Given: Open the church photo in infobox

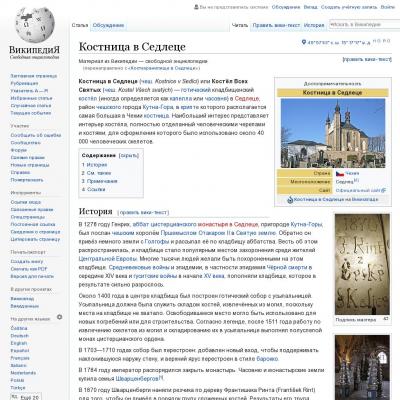Looking at the screenshot, I should click(333, 133).
